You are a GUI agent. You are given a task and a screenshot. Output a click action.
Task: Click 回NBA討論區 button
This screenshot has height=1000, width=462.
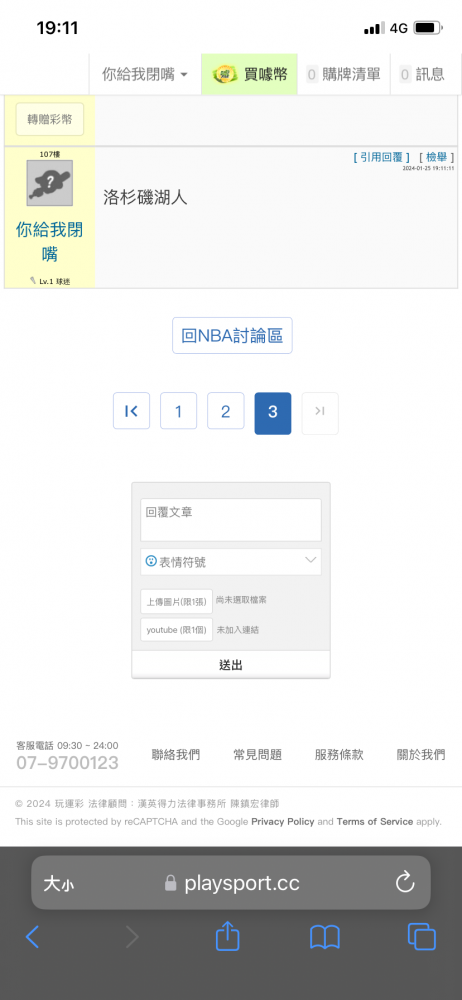(232, 335)
